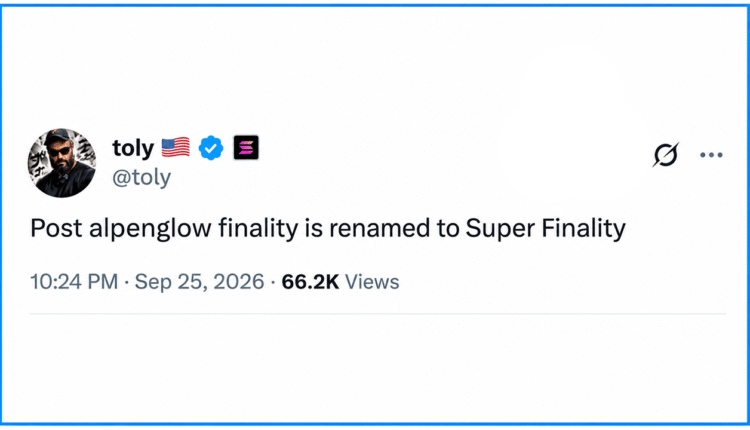Click the Solana affiliate badge
The width and height of the screenshot is (750, 430).
point(246,147)
